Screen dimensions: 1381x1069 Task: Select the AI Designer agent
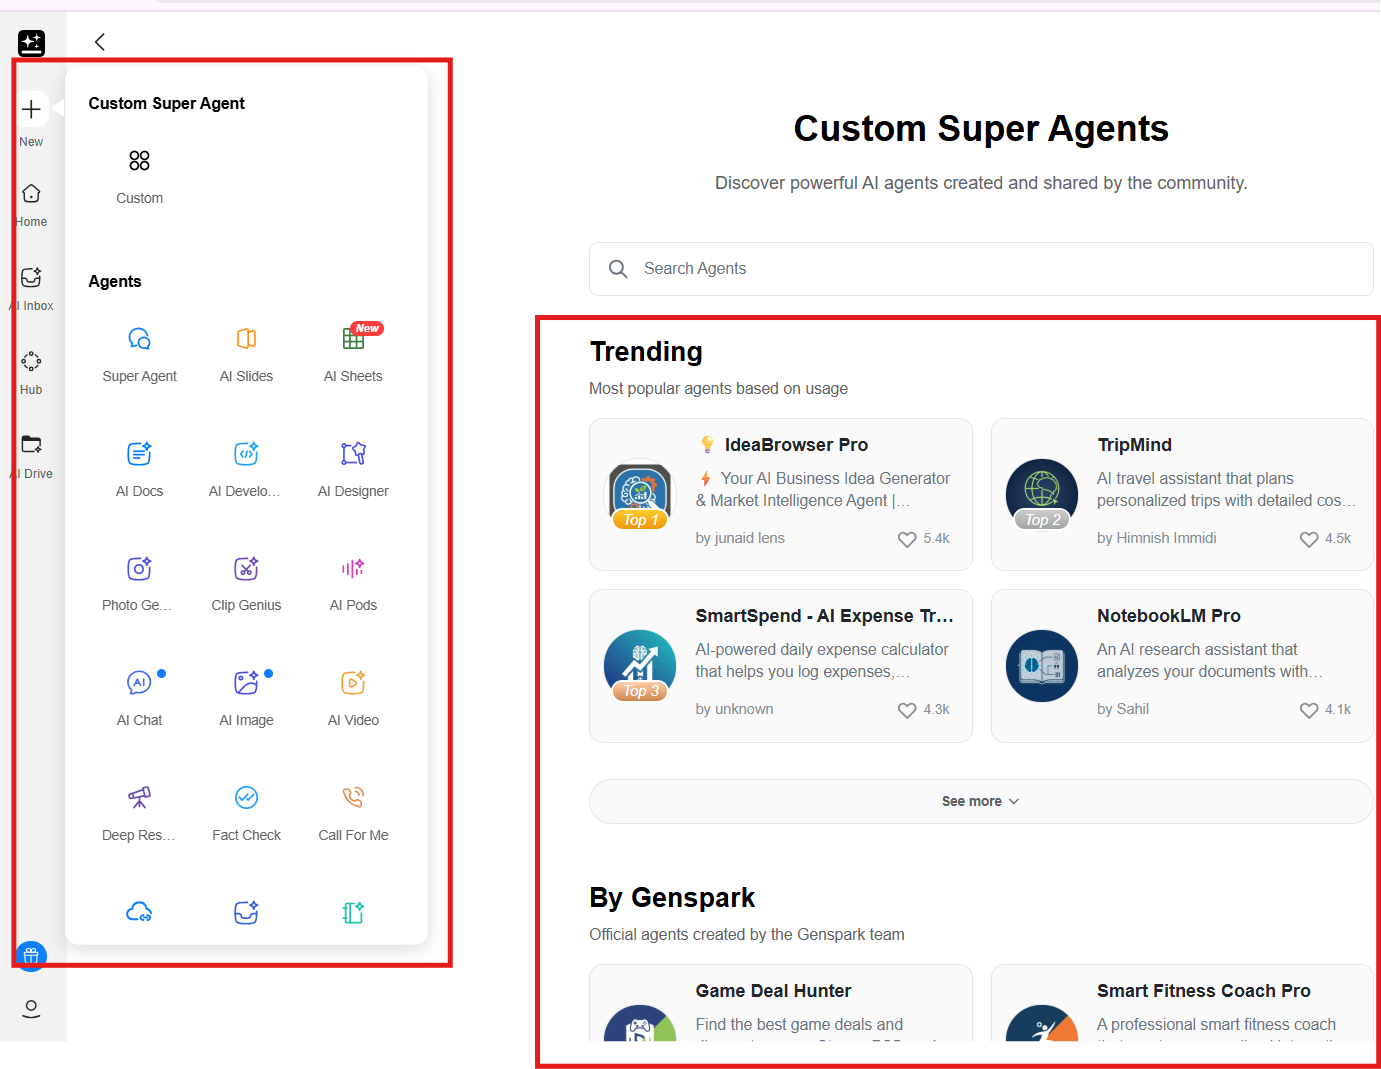coord(352,467)
